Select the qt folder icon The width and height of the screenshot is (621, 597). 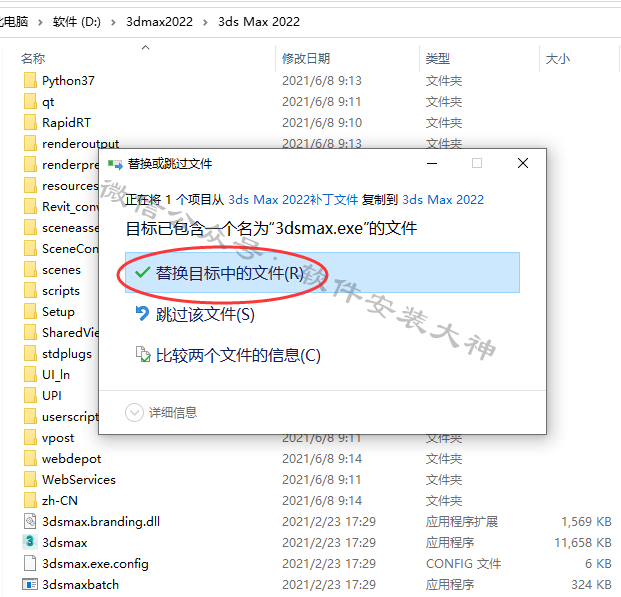tap(30, 101)
